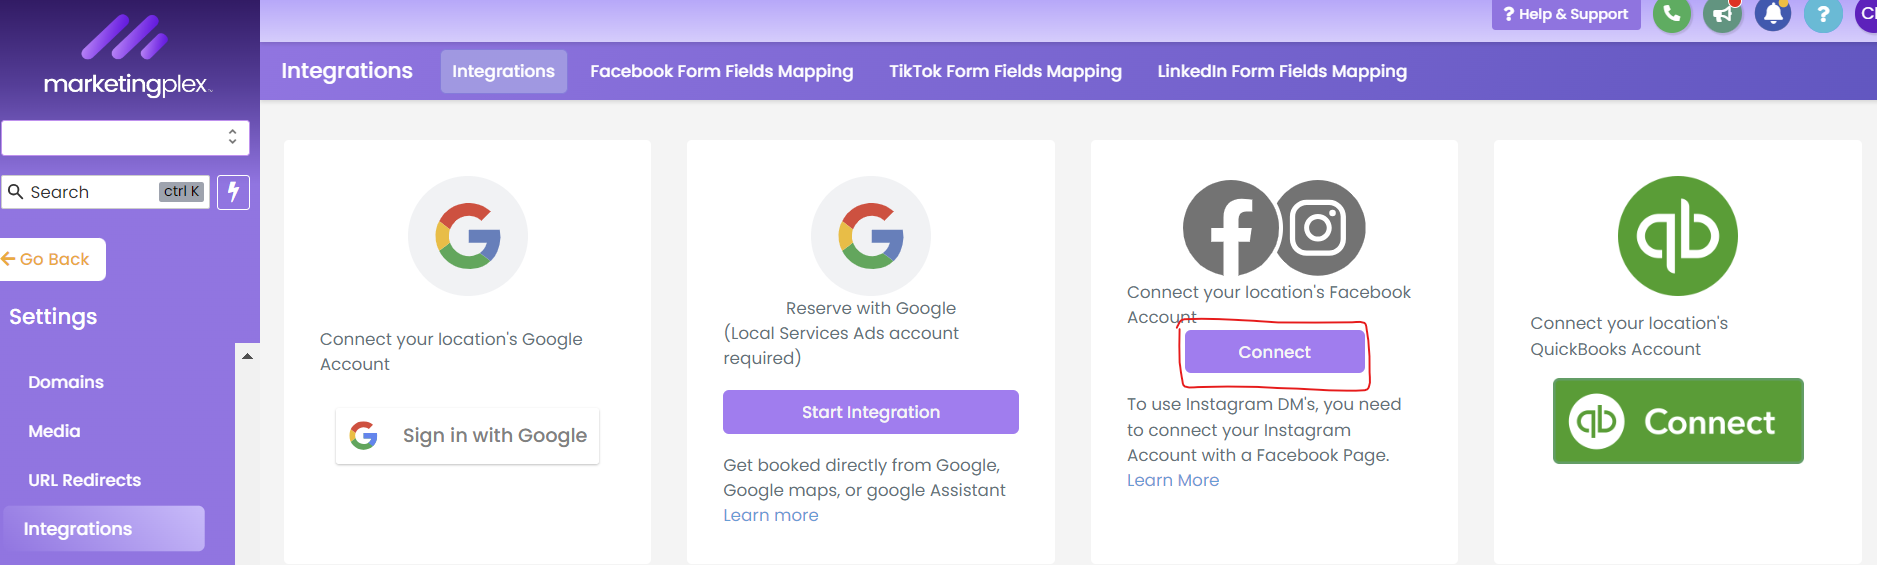The image size is (1877, 565).
Task: Click 'Reserve with Google' heading text
Action: [x=871, y=308]
